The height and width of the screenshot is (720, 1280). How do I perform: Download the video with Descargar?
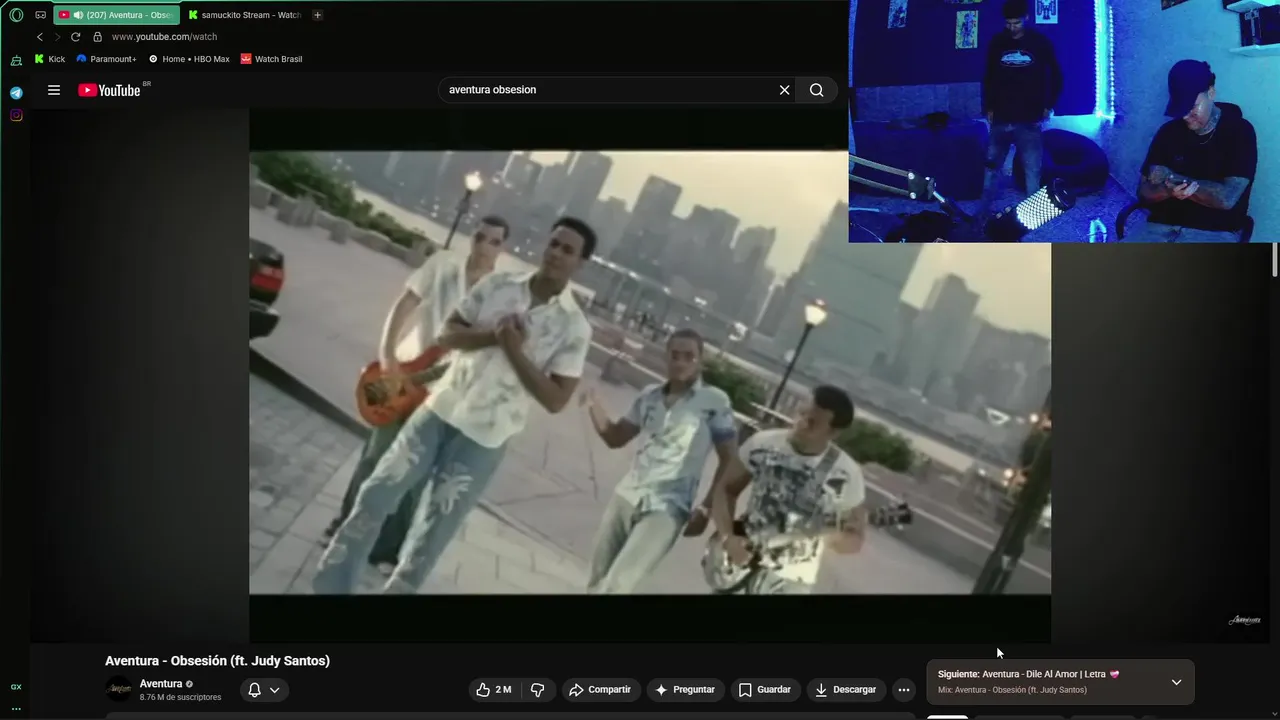click(846, 690)
